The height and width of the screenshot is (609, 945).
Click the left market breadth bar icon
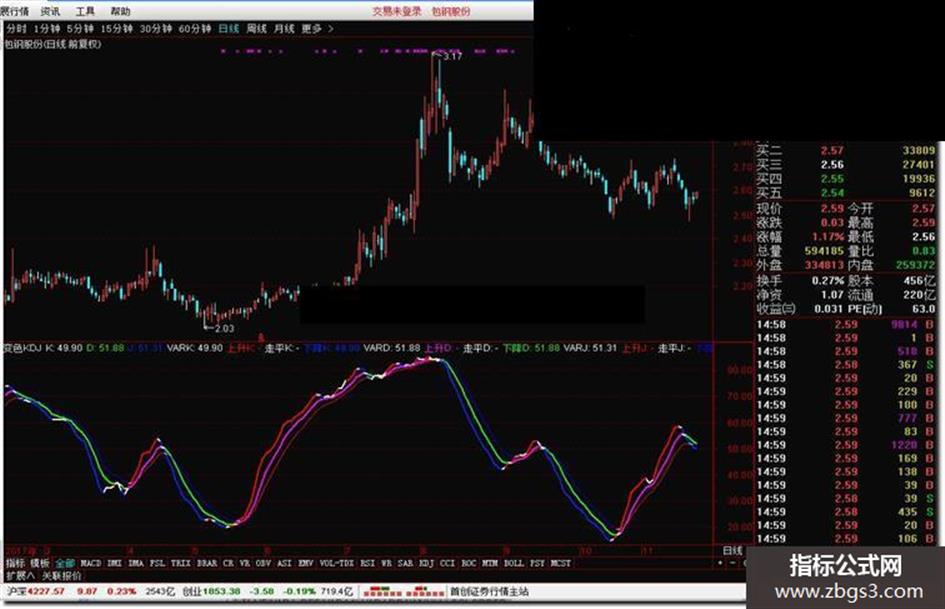point(385,591)
